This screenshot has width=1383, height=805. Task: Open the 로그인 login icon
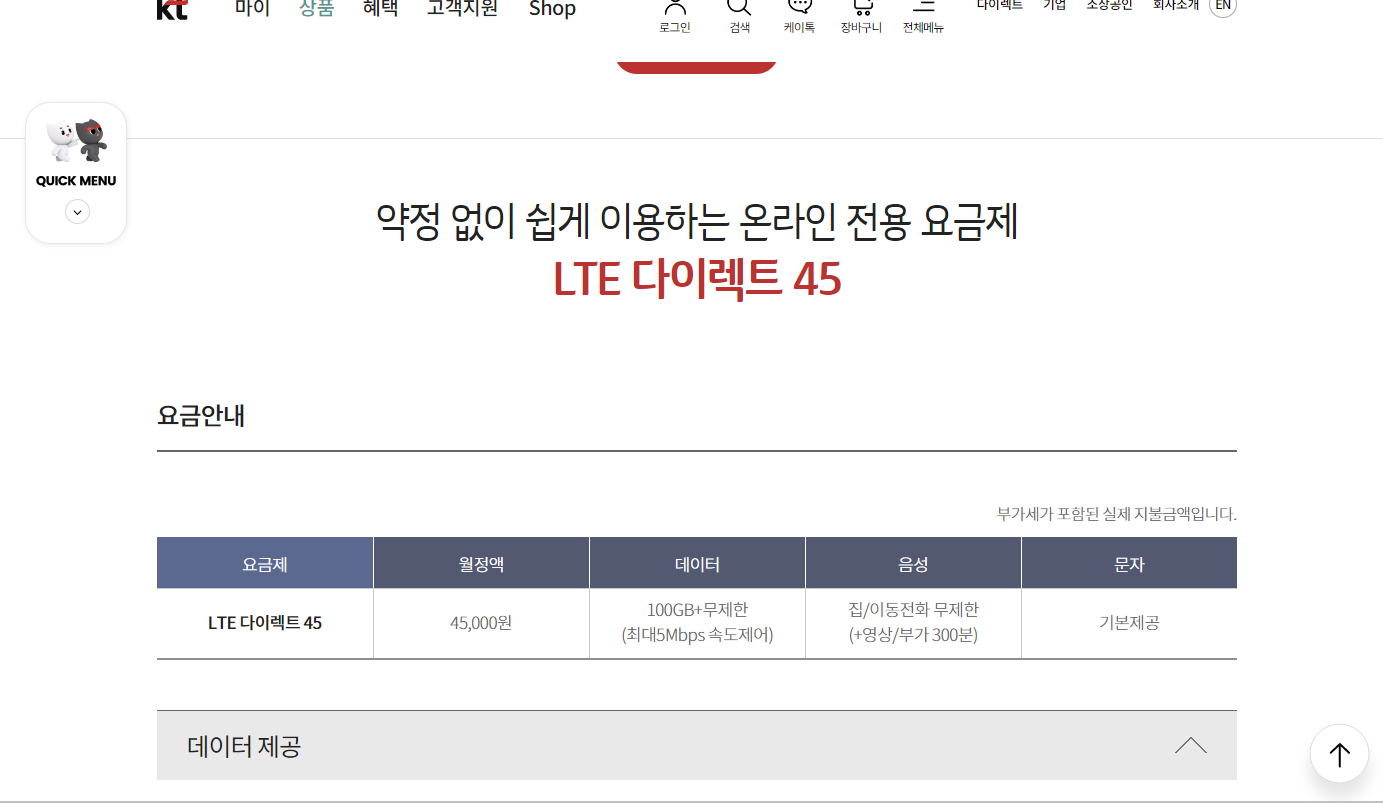(675, 16)
